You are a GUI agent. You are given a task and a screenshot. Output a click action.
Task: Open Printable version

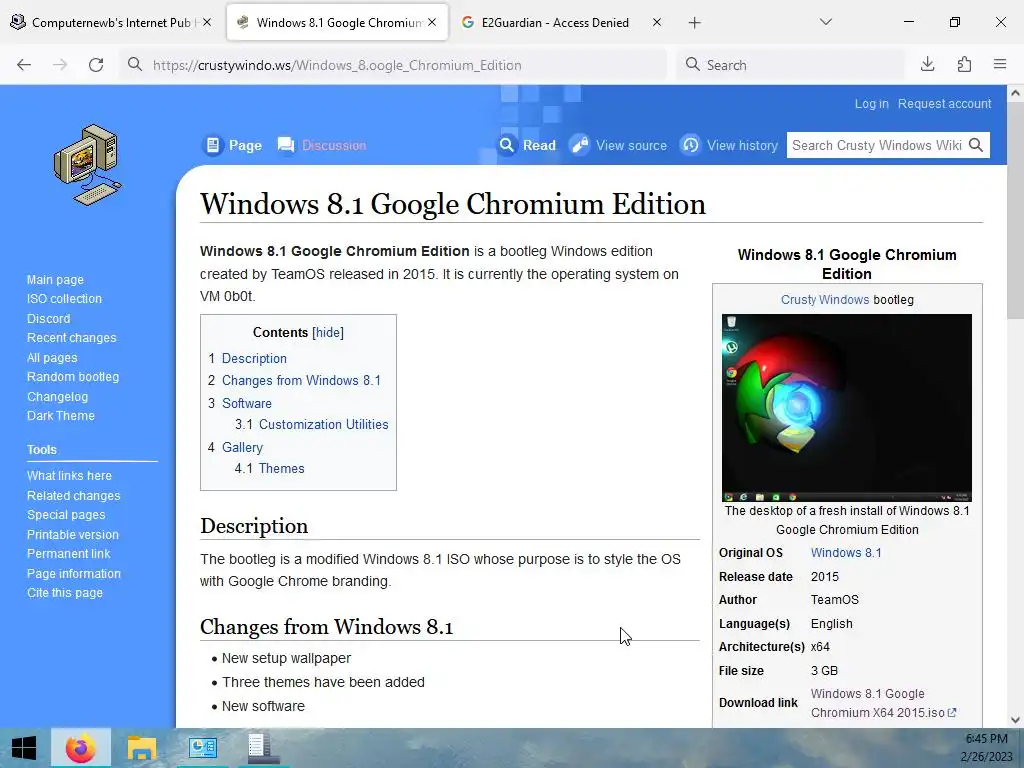pos(72,534)
